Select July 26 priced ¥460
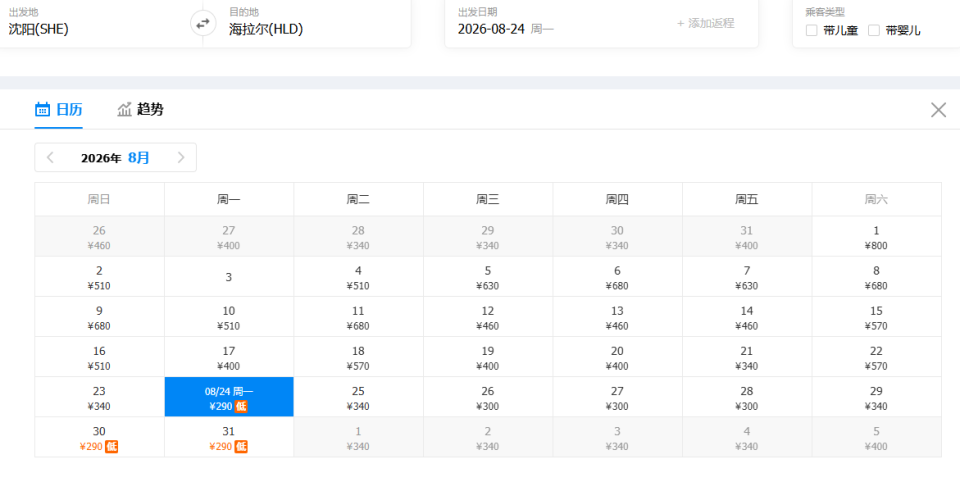Image resolution: width=960 pixels, height=482 pixels. click(x=99, y=236)
